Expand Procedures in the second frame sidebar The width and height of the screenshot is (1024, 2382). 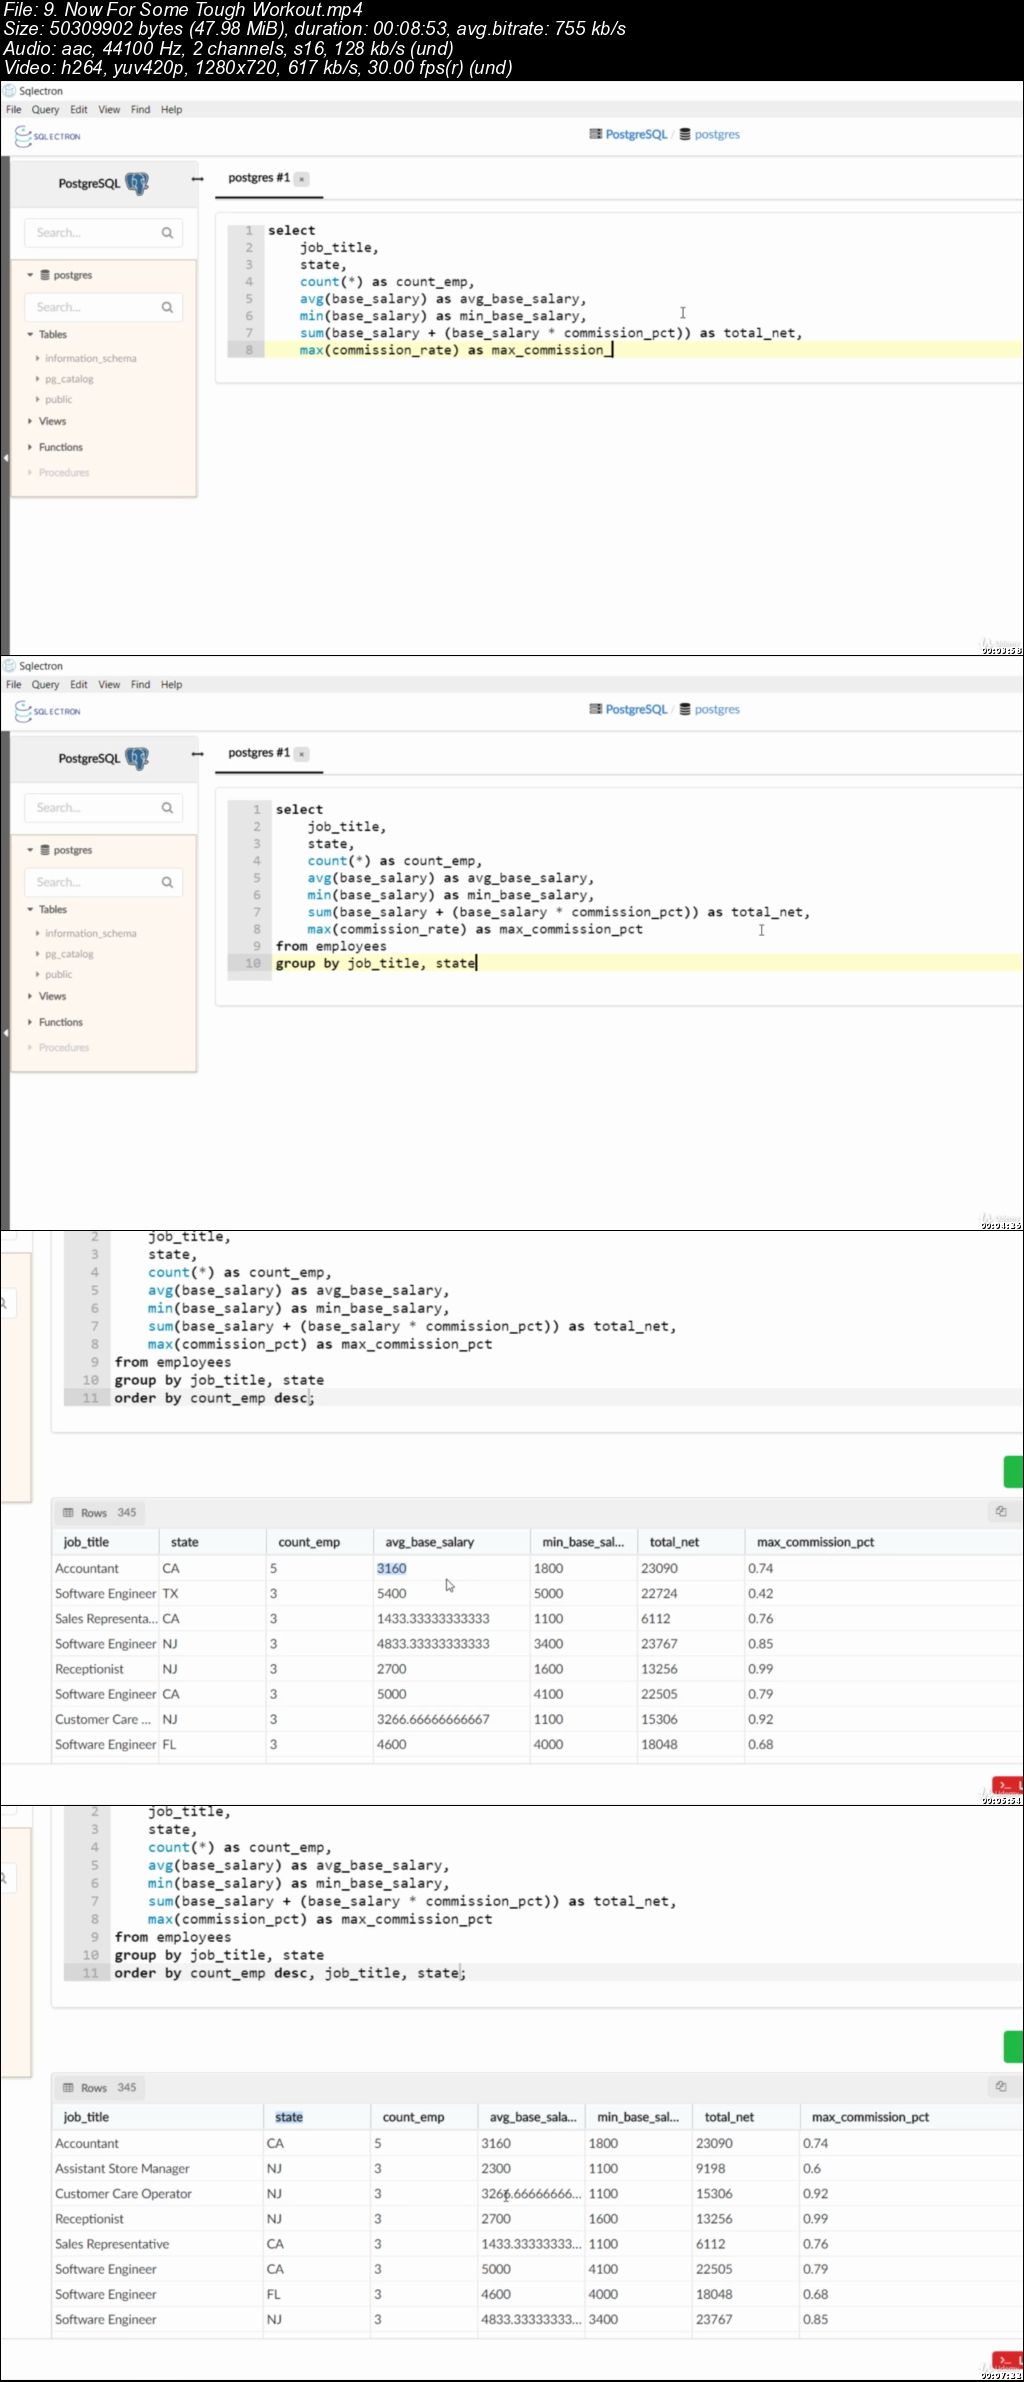tap(30, 1047)
